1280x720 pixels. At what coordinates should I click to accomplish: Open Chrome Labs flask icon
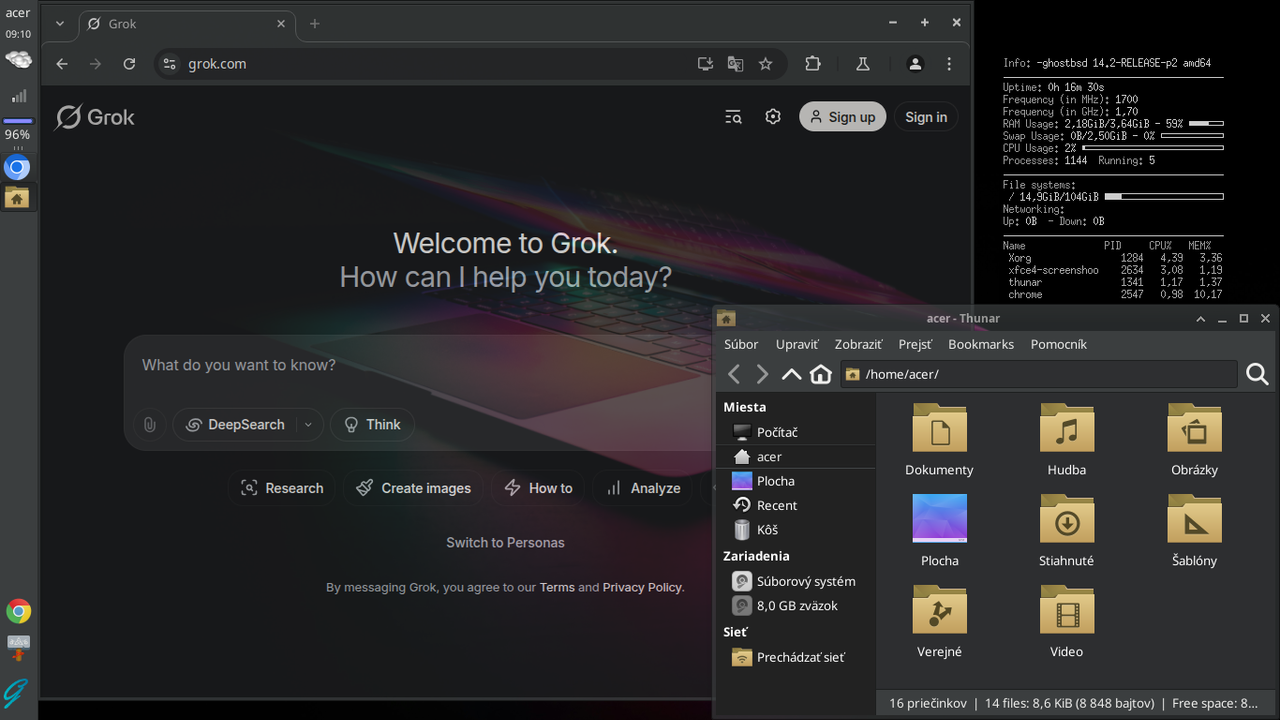862,64
